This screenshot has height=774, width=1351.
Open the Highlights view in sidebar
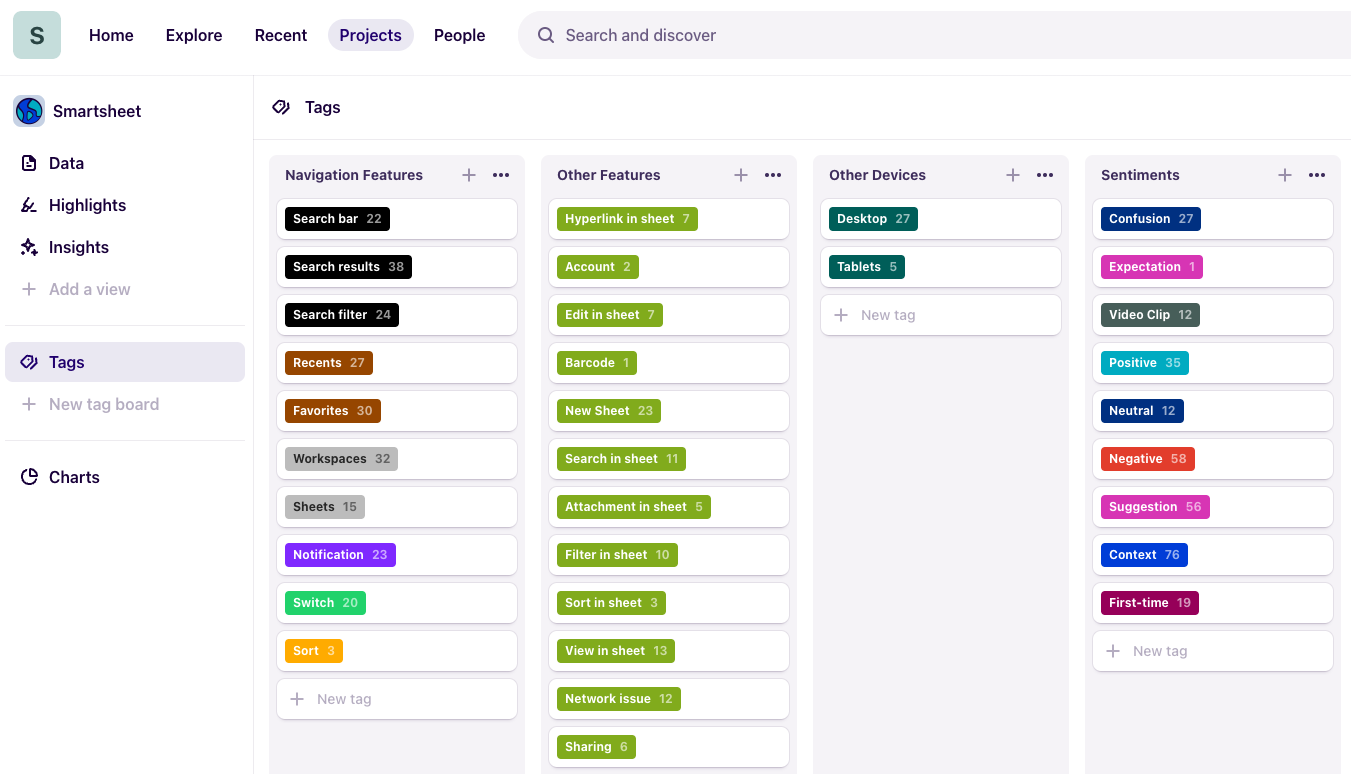125,205
